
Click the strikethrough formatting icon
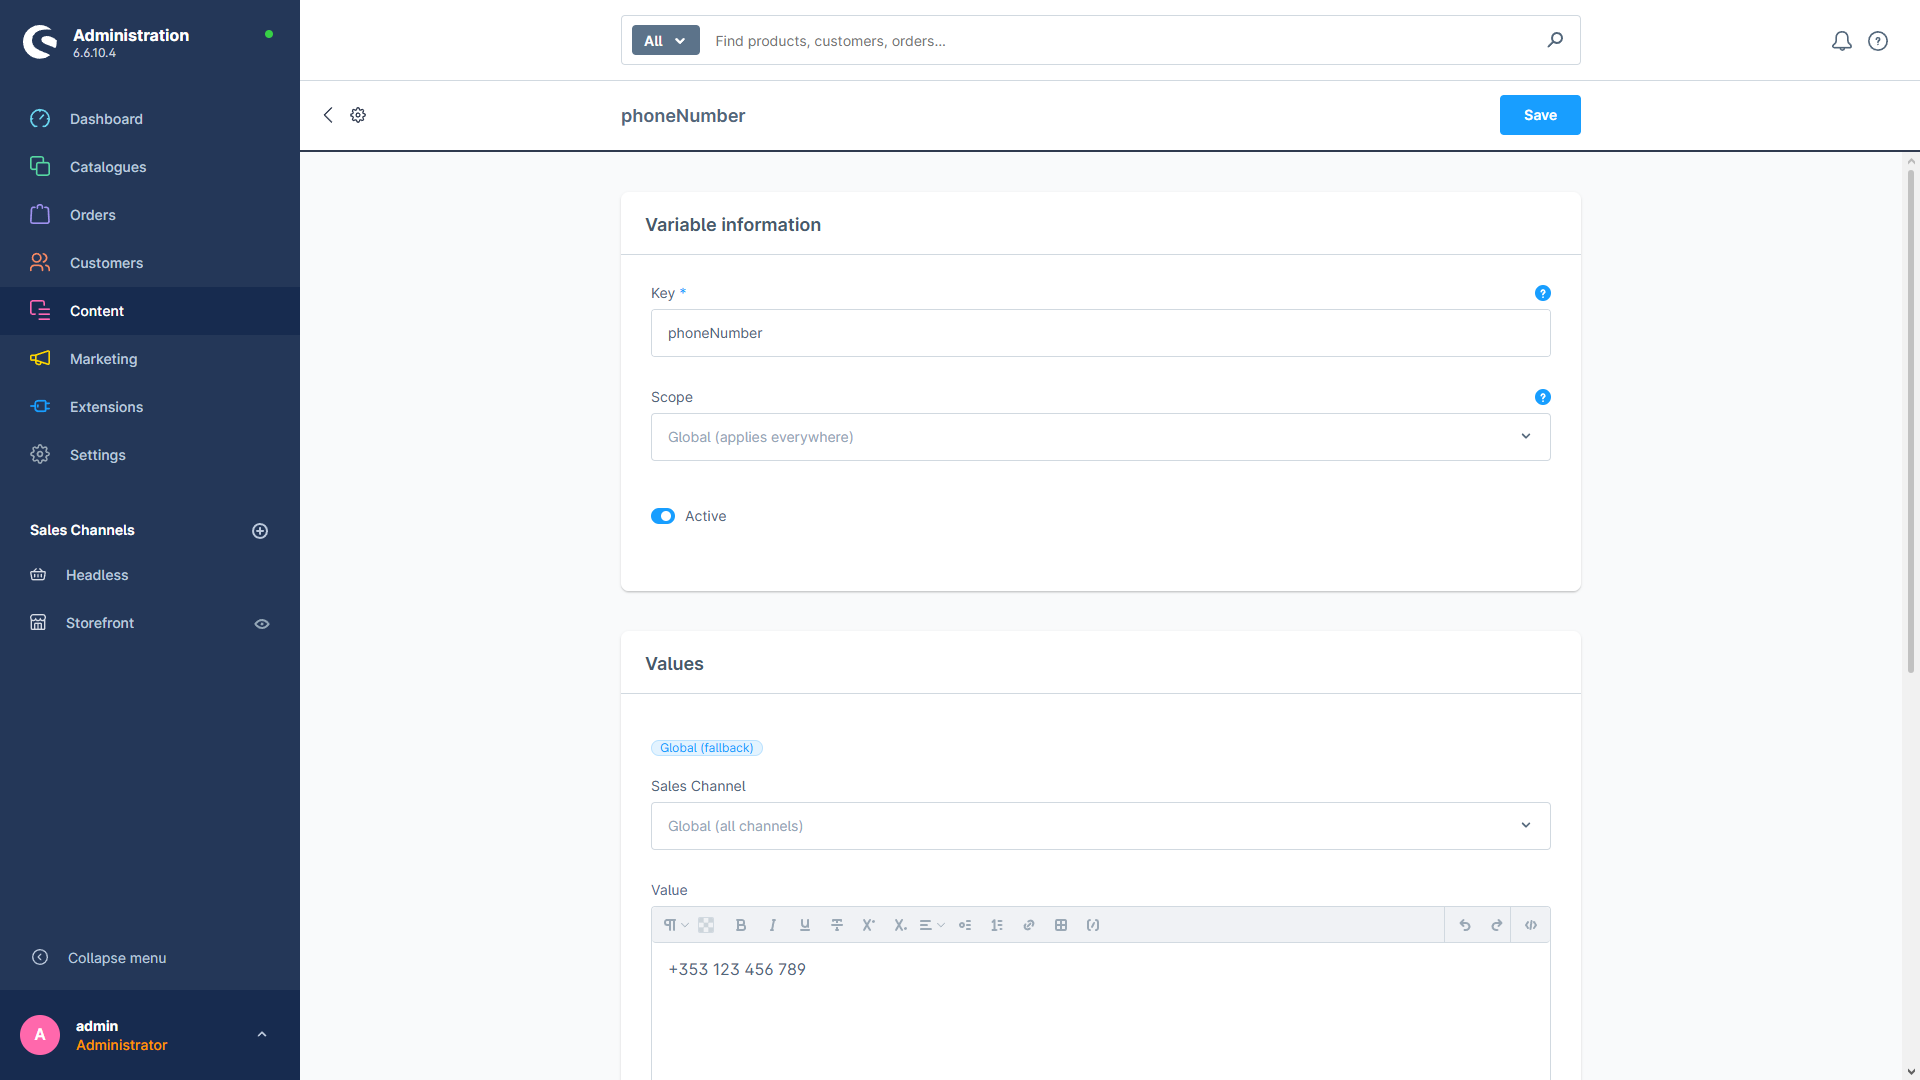(837, 925)
